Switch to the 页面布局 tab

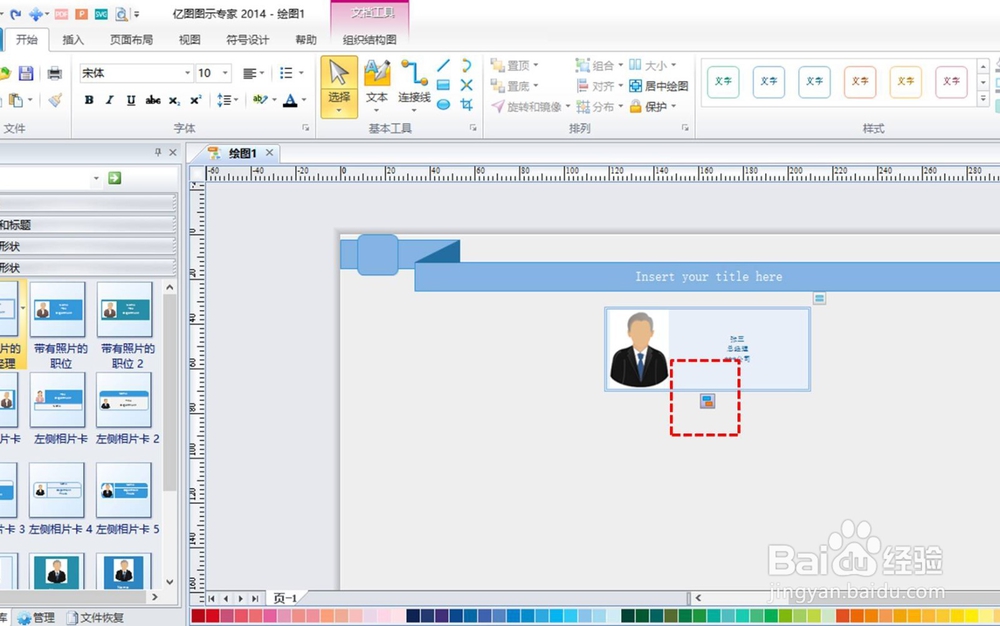[x=131, y=40]
